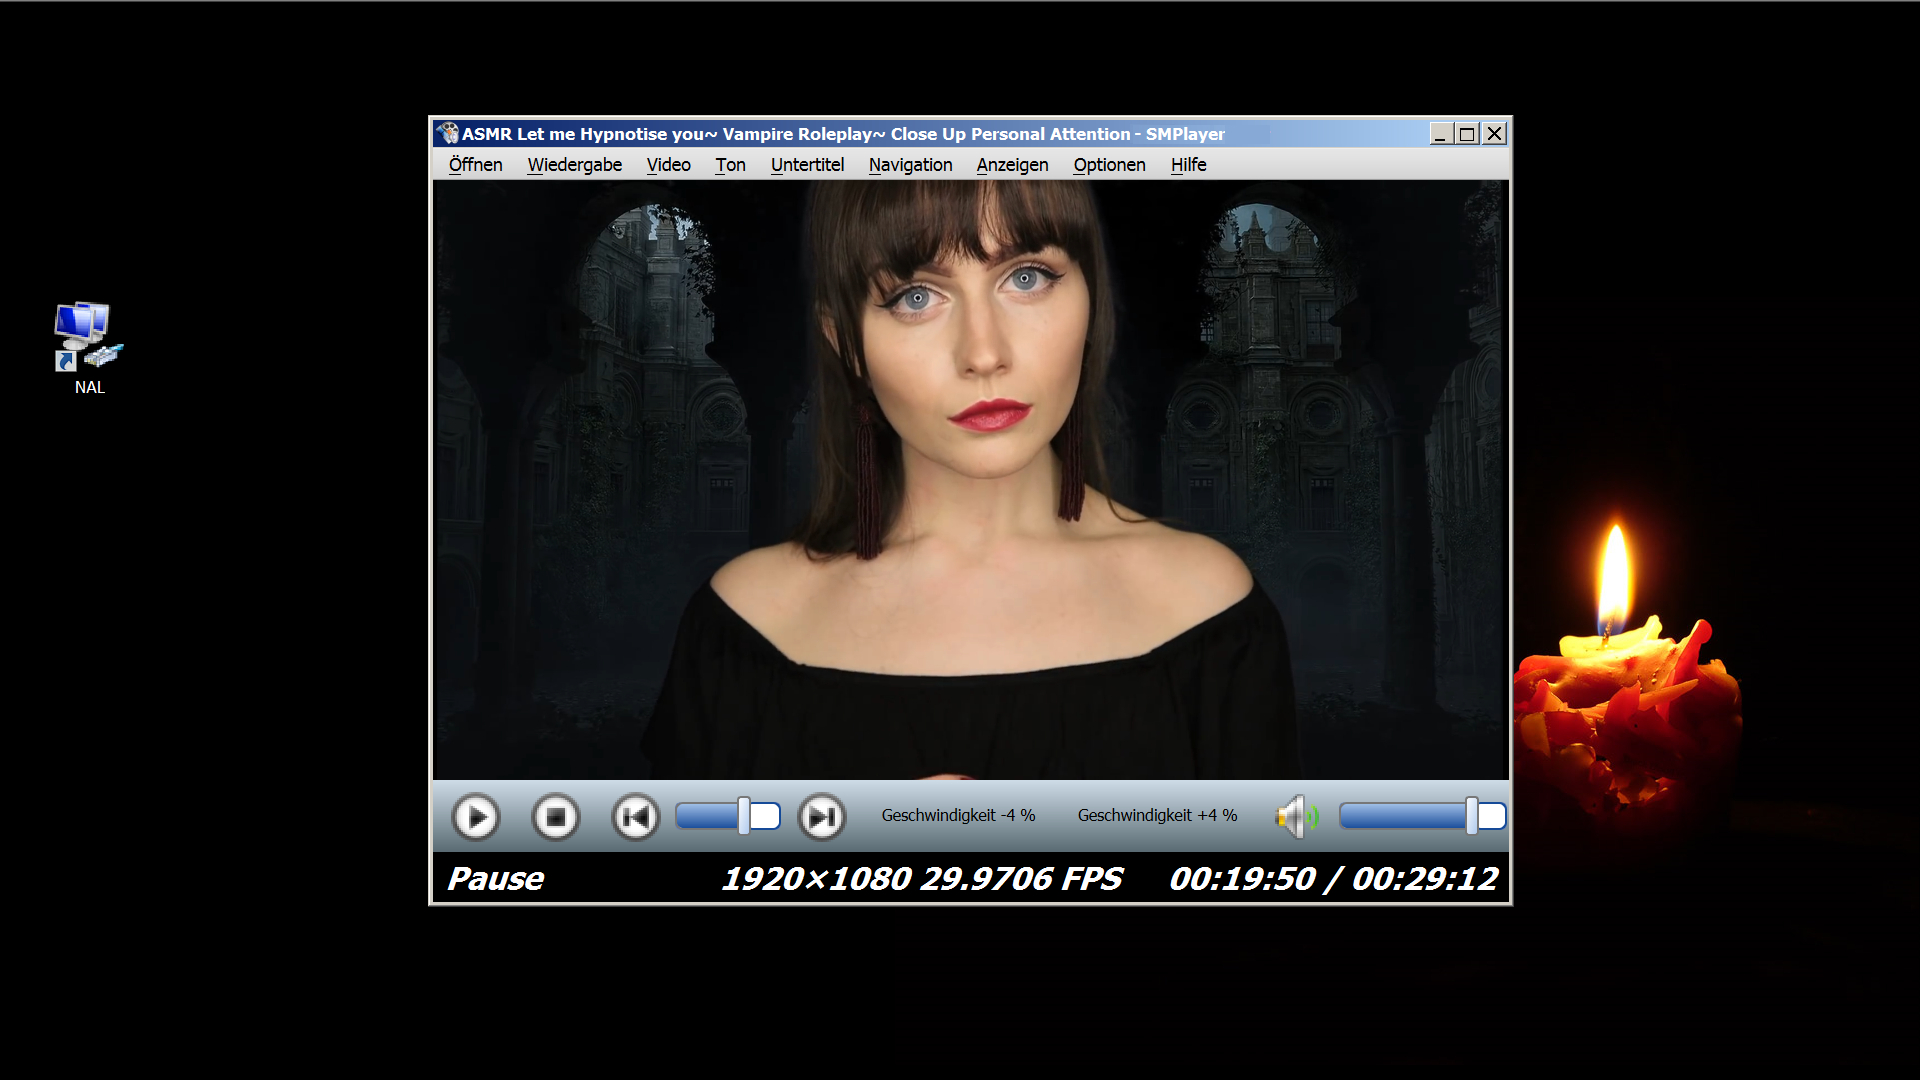Jump backward with the rewind button
This screenshot has width=1920, height=1080.
click(x=635, y=817)
